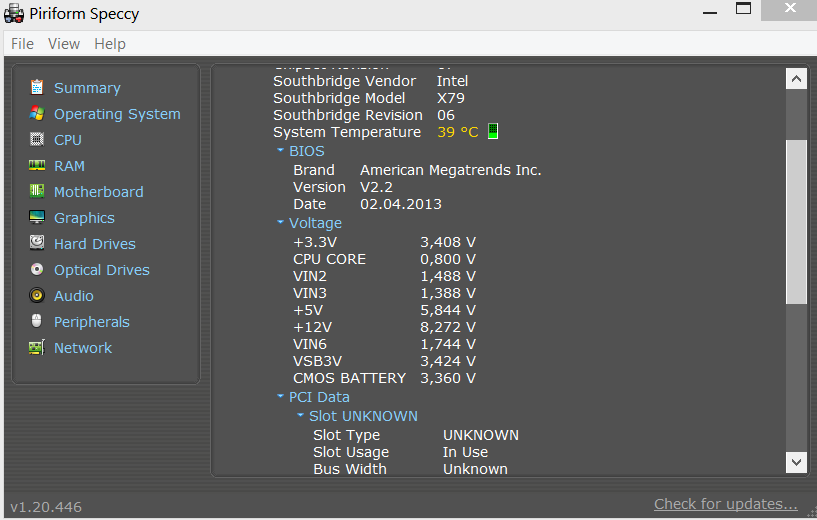Open the Help menu
This screenshot has width=817, height=520.
click(109, 44)
